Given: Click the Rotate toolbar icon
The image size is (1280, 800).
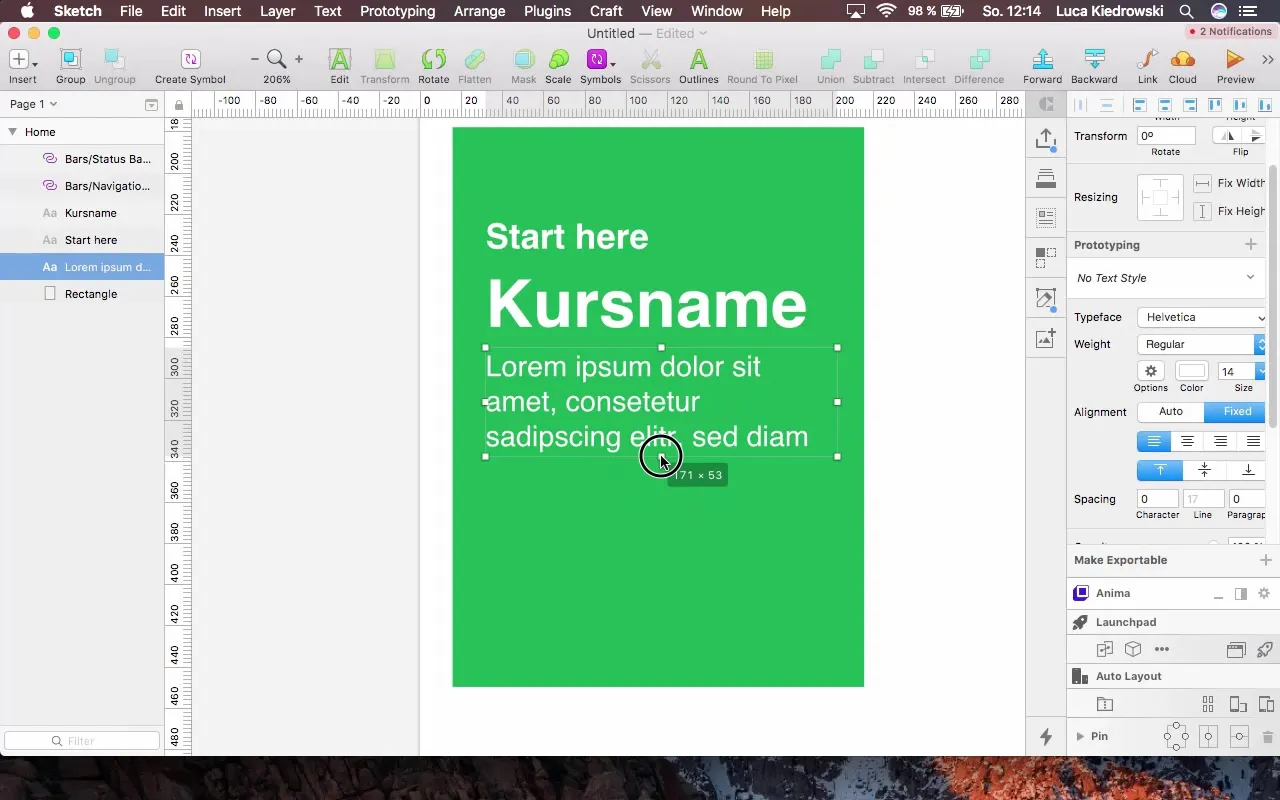Looking at the screenshot, I should (x=433, y=60).
